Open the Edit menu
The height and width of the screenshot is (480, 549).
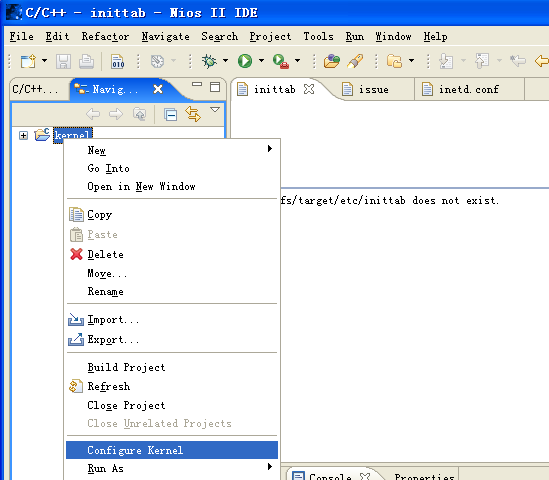(x=57, y=36)
